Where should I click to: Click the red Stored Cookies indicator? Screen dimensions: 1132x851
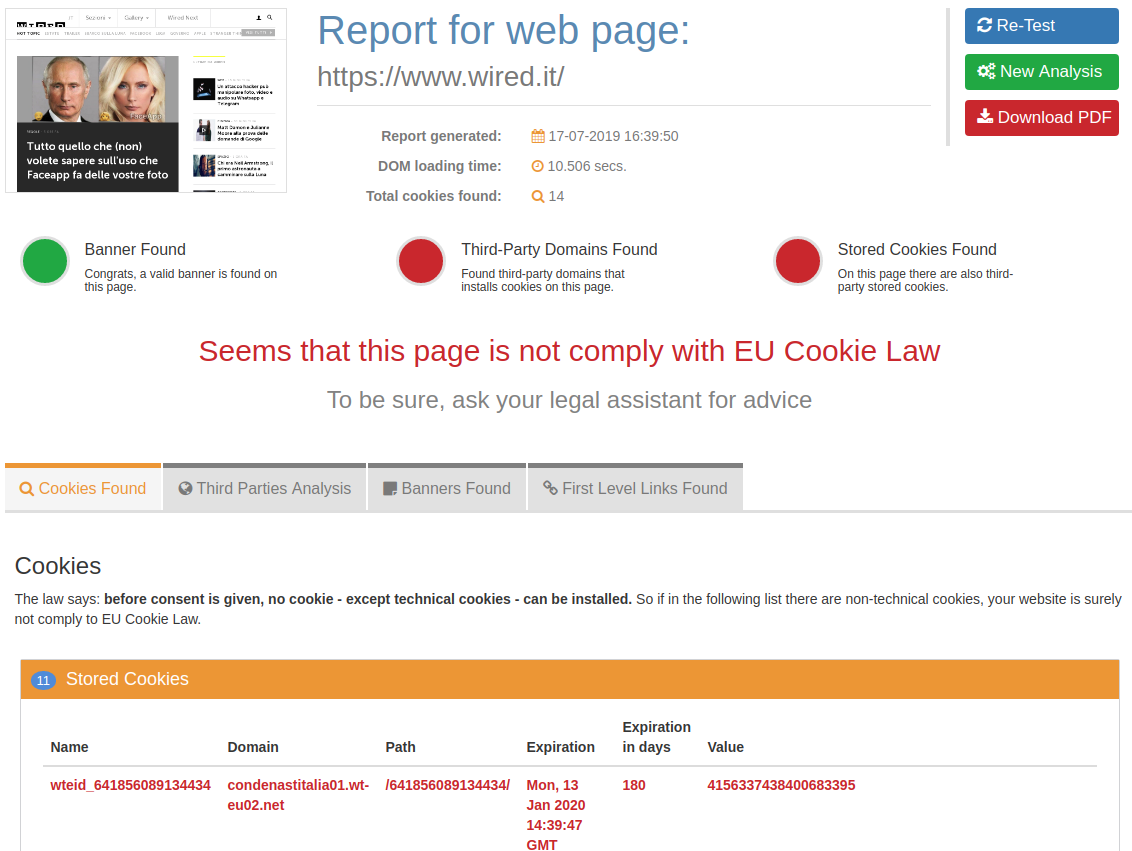pyautogui.click(x=798, y=261)
